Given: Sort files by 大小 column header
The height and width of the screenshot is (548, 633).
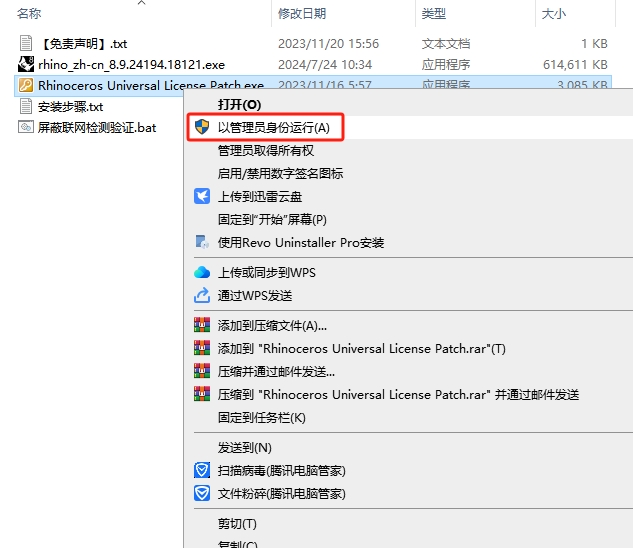Looking at the screenshot, I should click(x=553, y=13).
